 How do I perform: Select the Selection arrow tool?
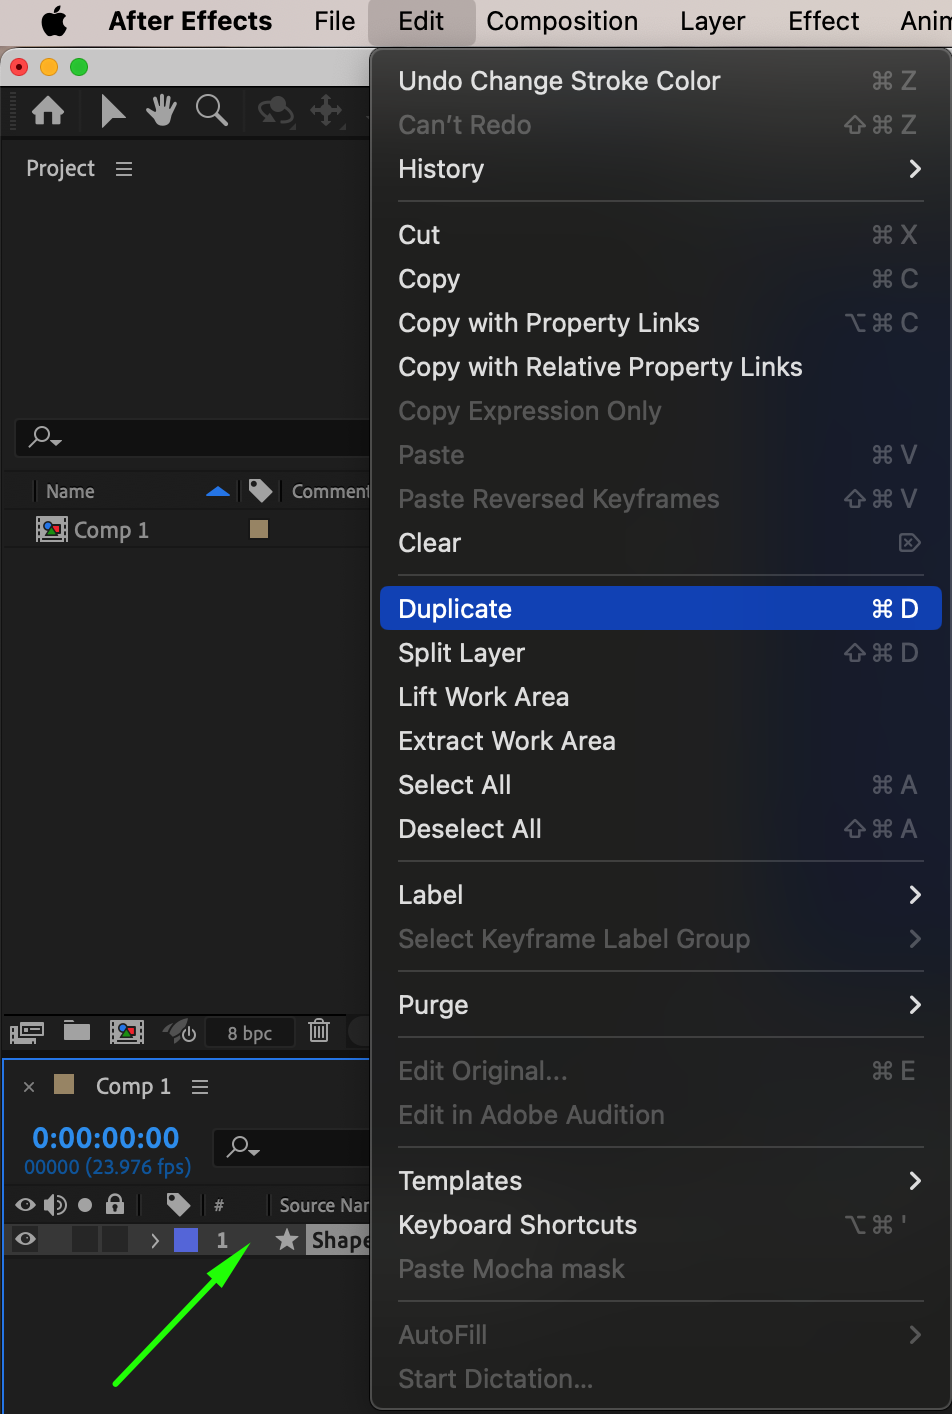click(x=113, y=111)
